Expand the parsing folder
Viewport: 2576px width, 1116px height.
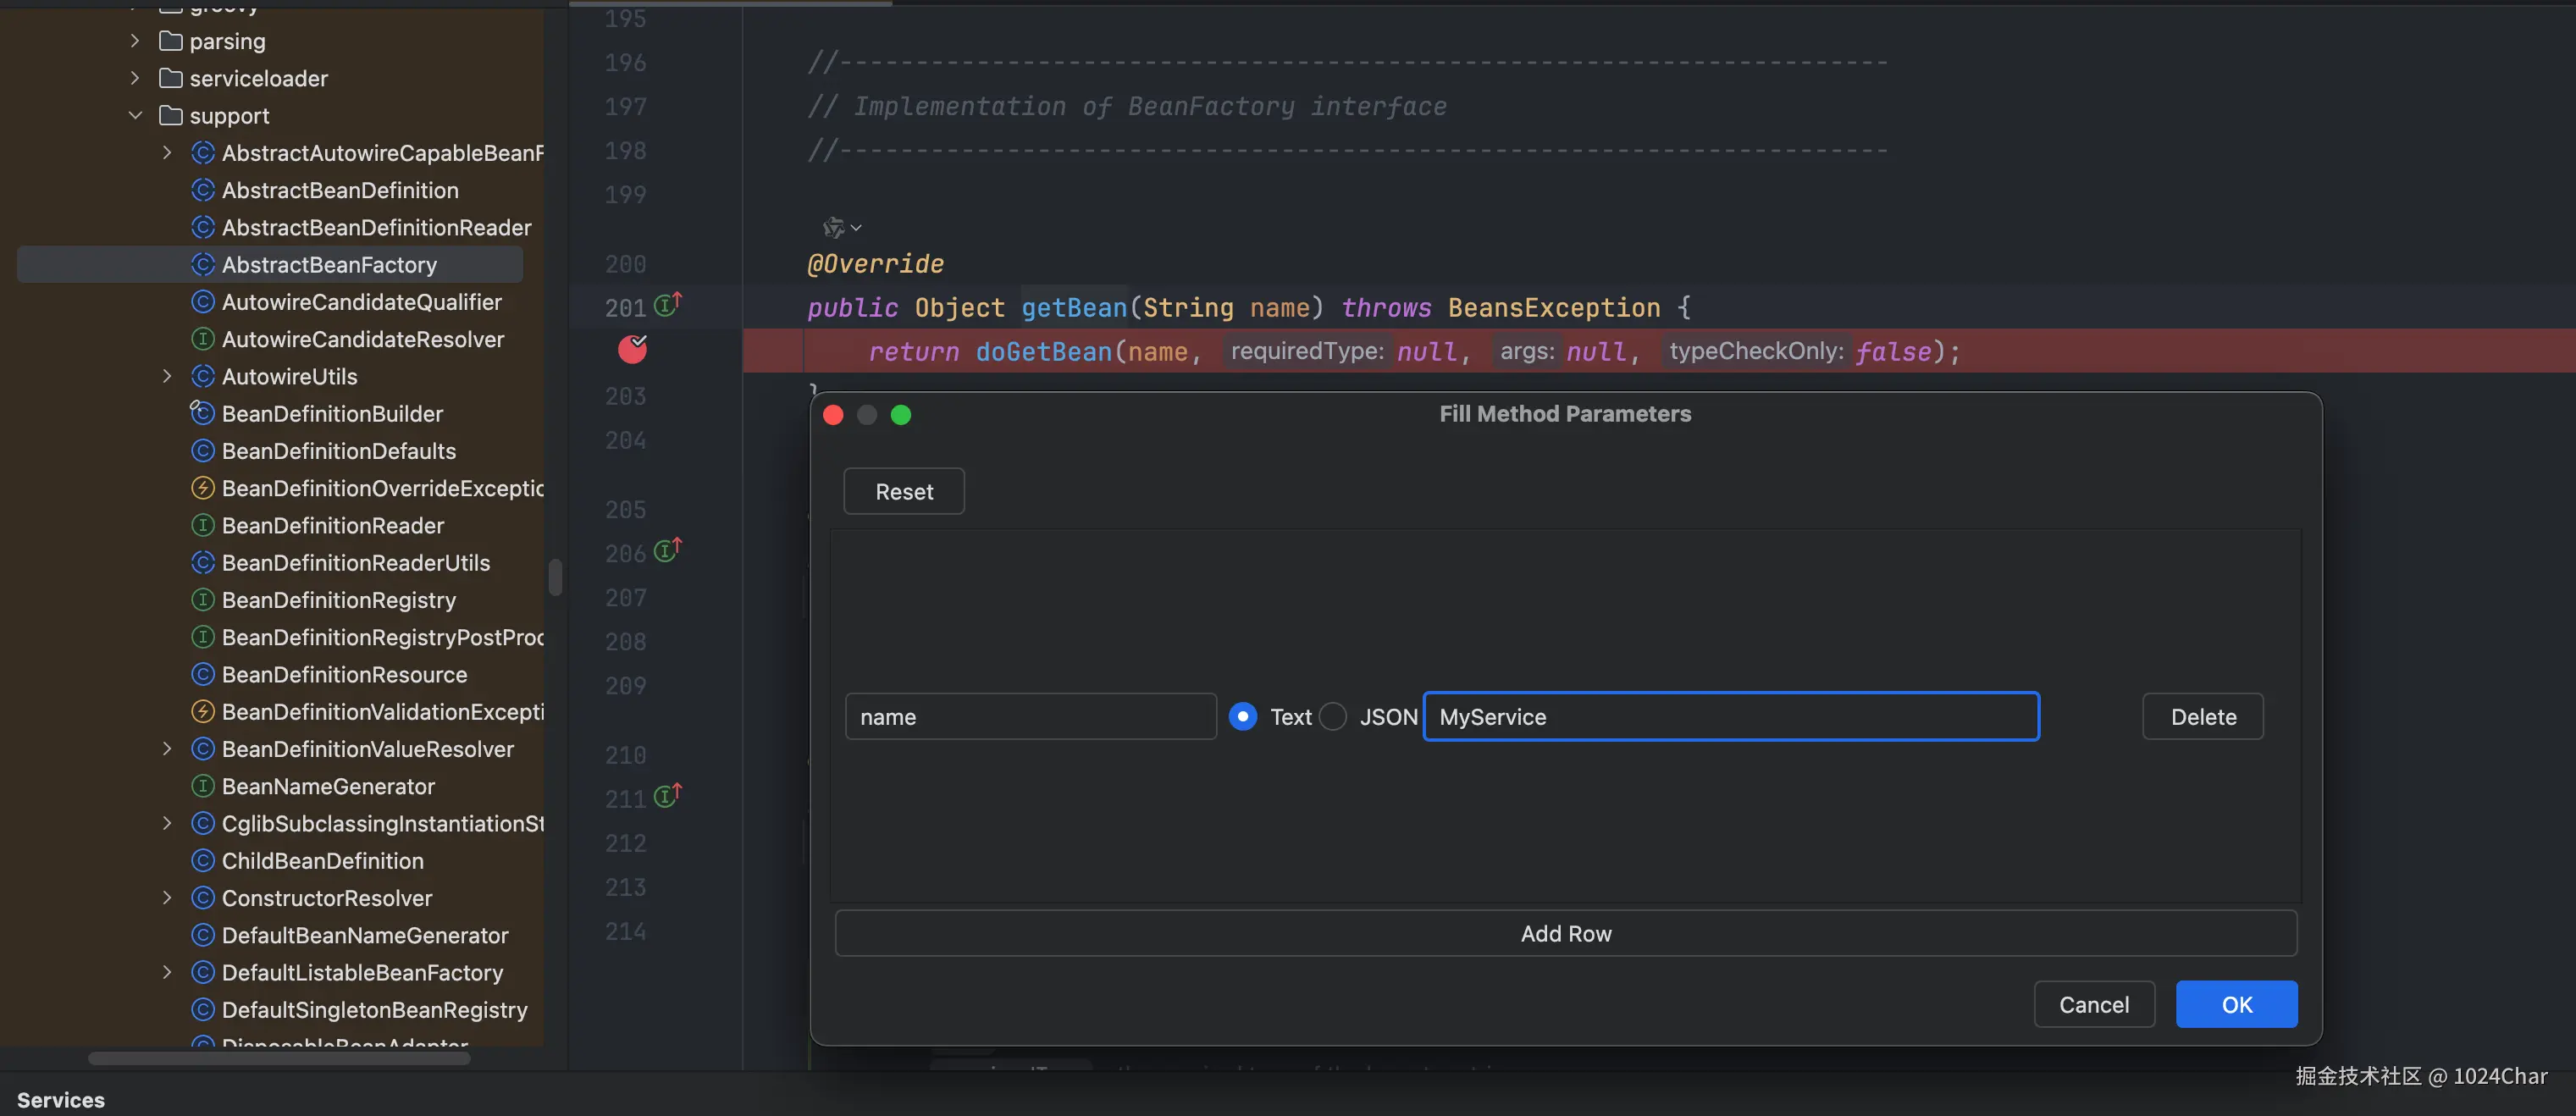pyautogui.click(x=135, y=41)
